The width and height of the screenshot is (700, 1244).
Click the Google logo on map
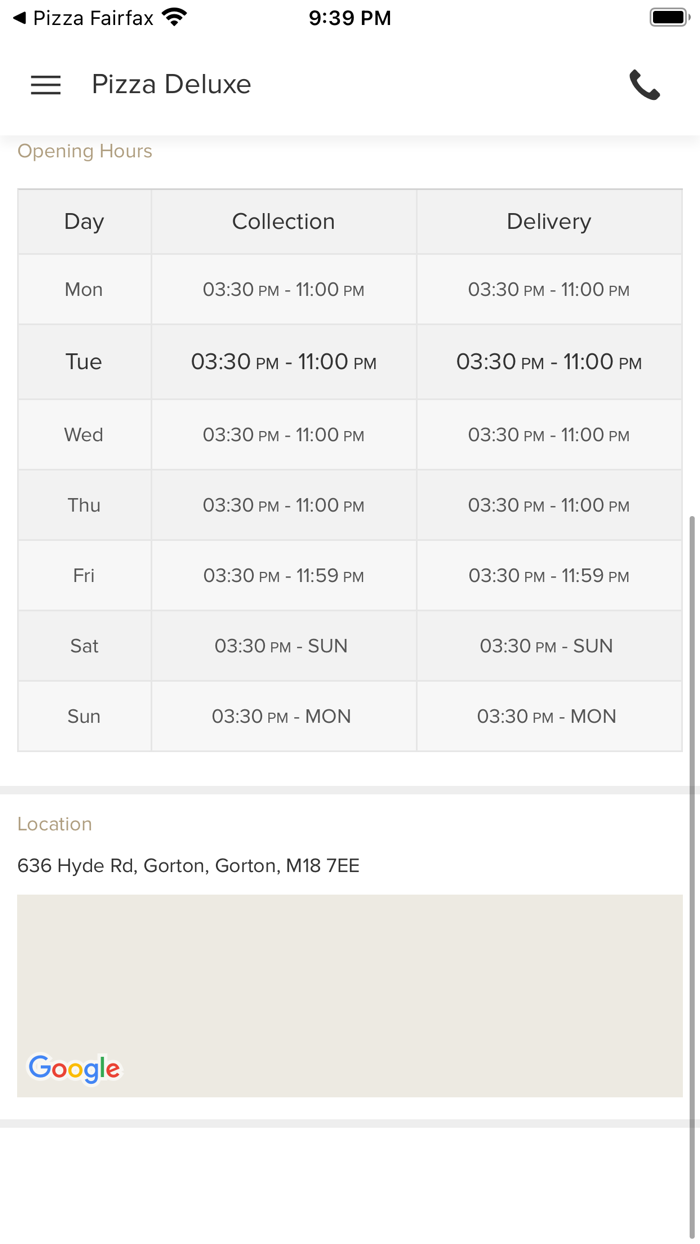pos(74,1068)
